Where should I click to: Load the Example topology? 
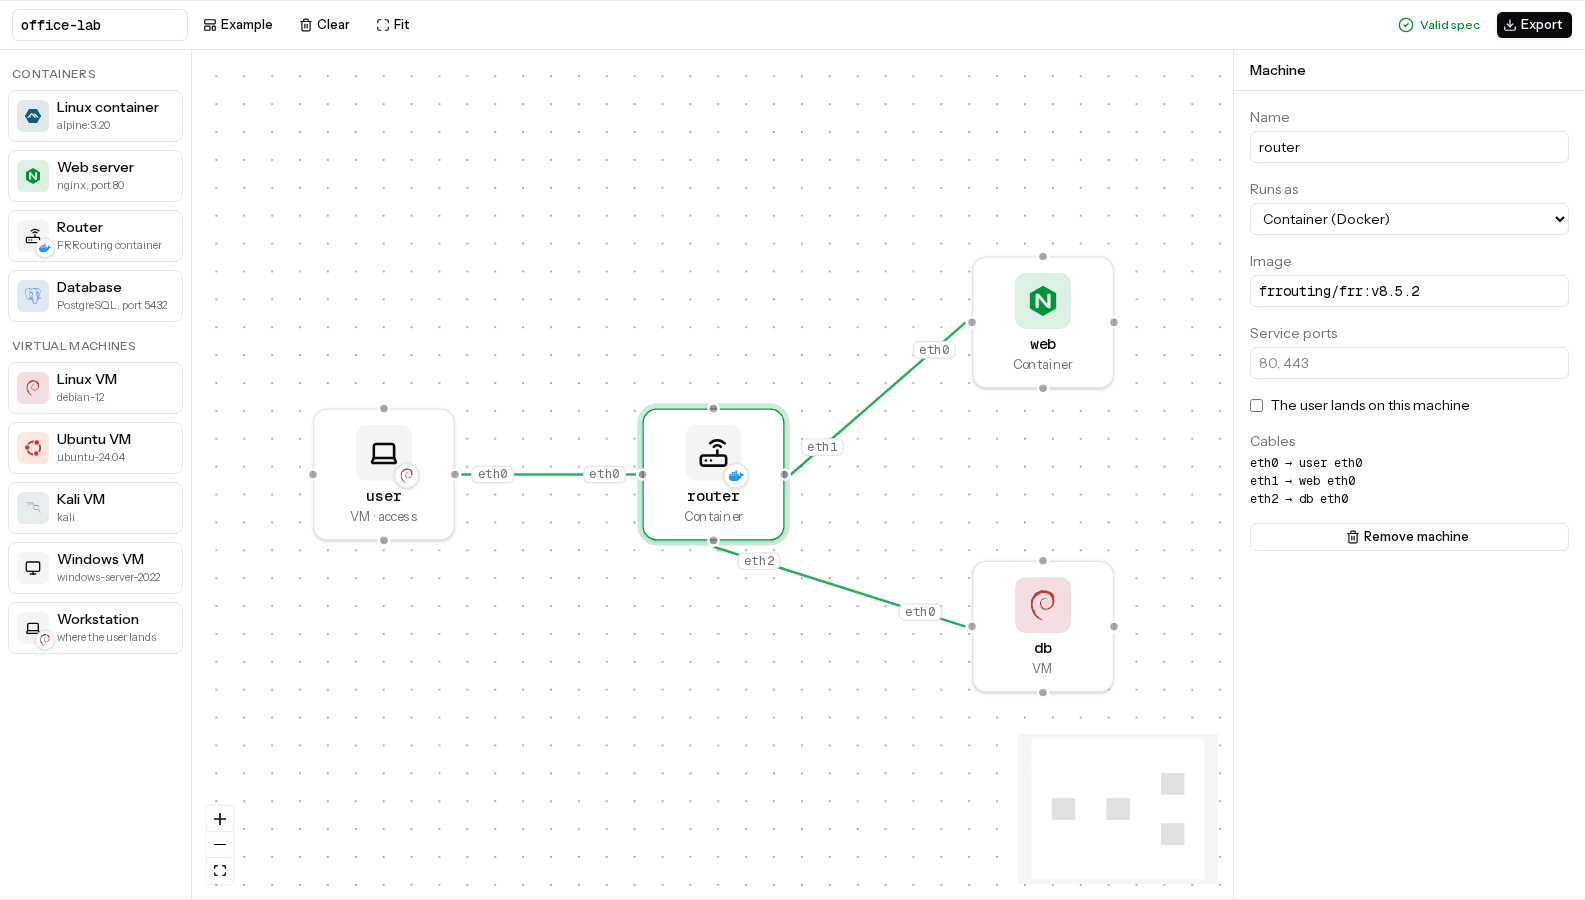click(238, 25)
